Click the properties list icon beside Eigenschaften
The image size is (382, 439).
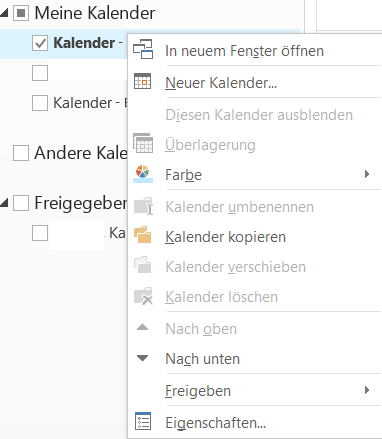pos(143,421)
